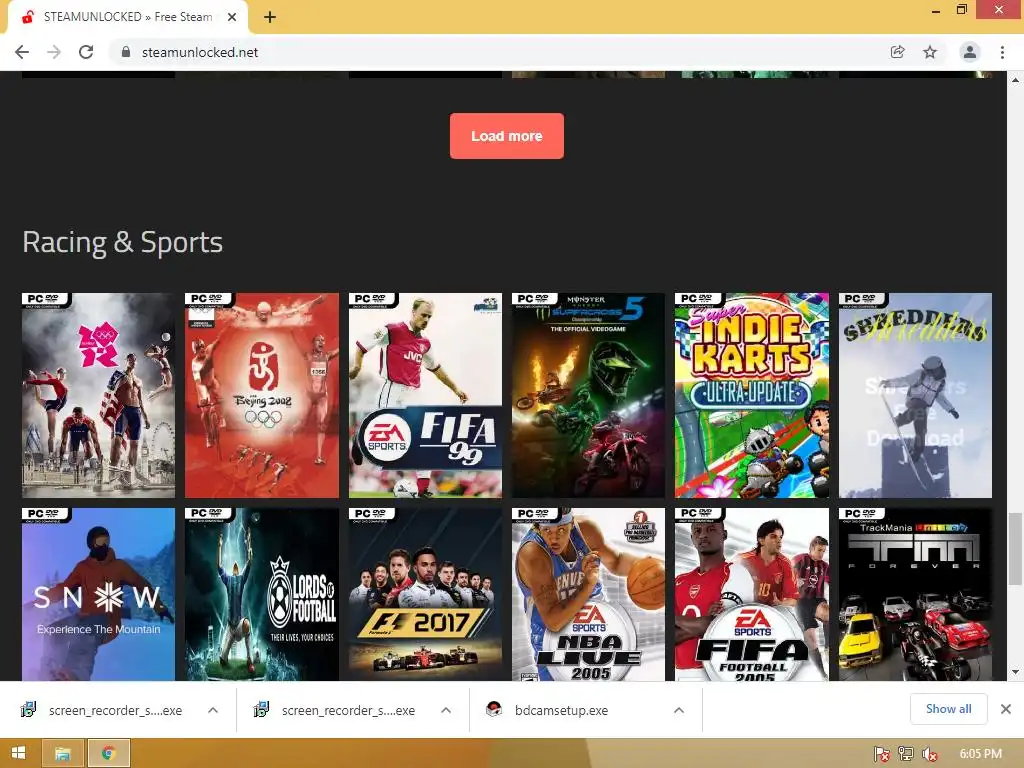The height and width of the screenshot is (768, 1024).
Task: Expand options for first screen_recorder download
Action: point(213,710)
